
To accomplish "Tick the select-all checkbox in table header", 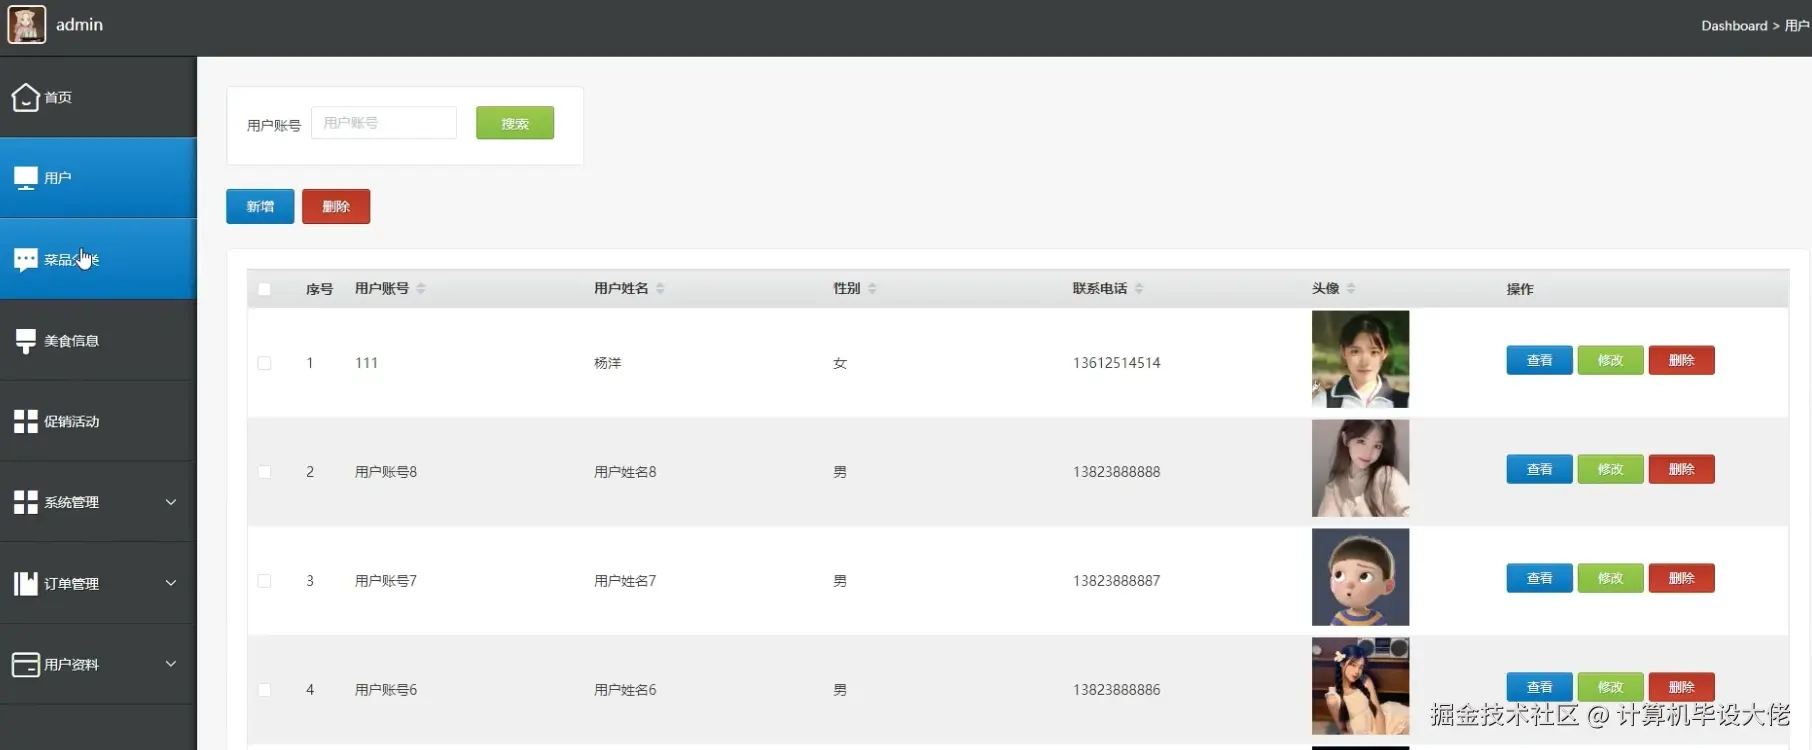I will pyautogui.click(x=264, y=289).
